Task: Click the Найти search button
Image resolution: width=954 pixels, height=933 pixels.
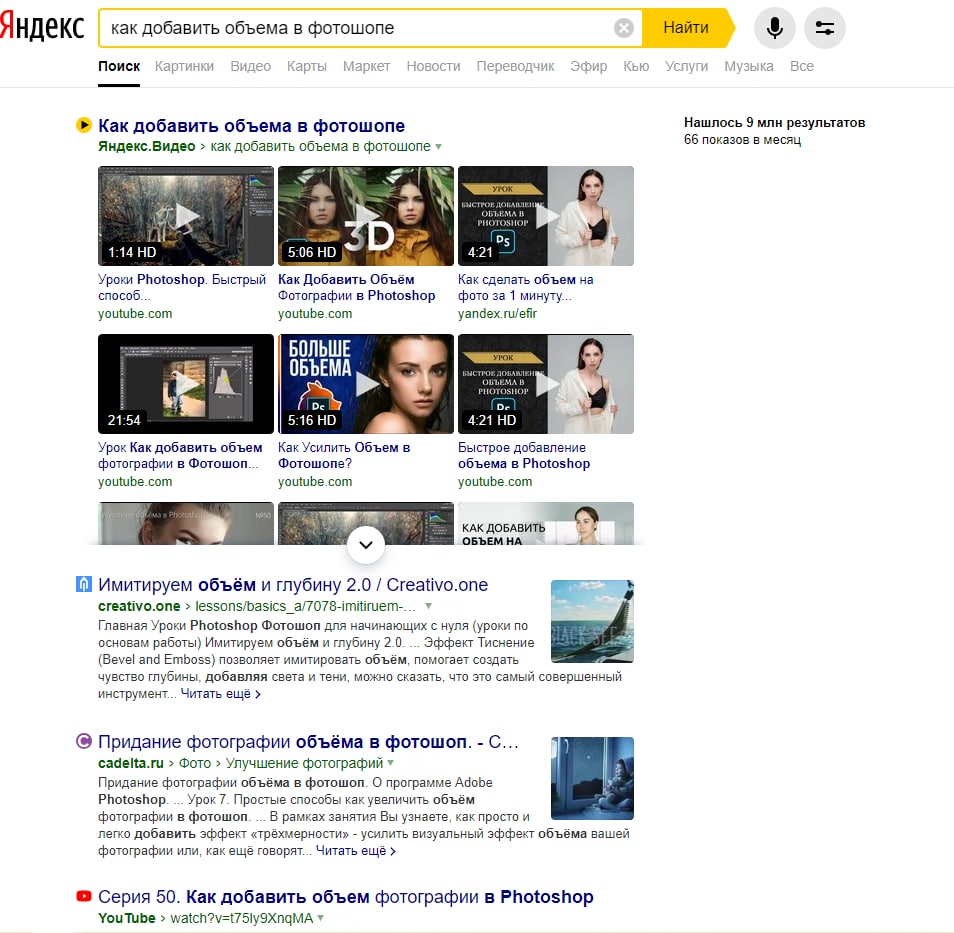Action: click(686, 28)
